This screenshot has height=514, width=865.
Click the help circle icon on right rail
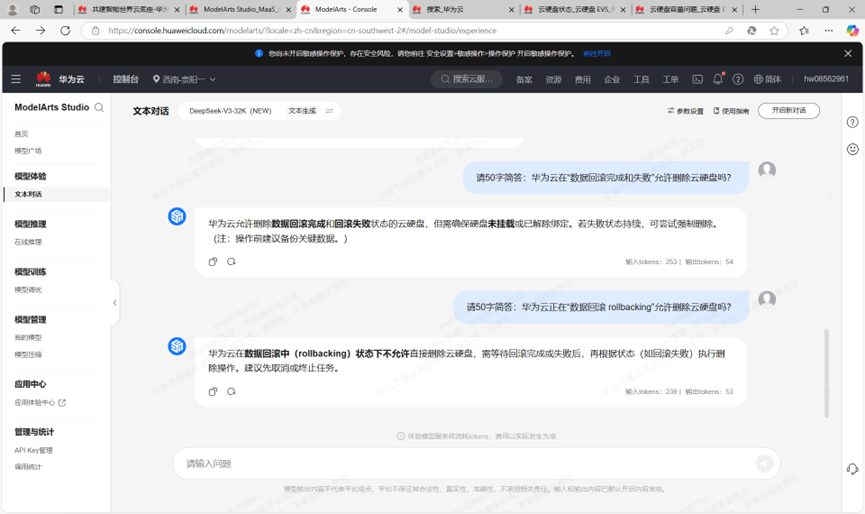pos(852,122)
